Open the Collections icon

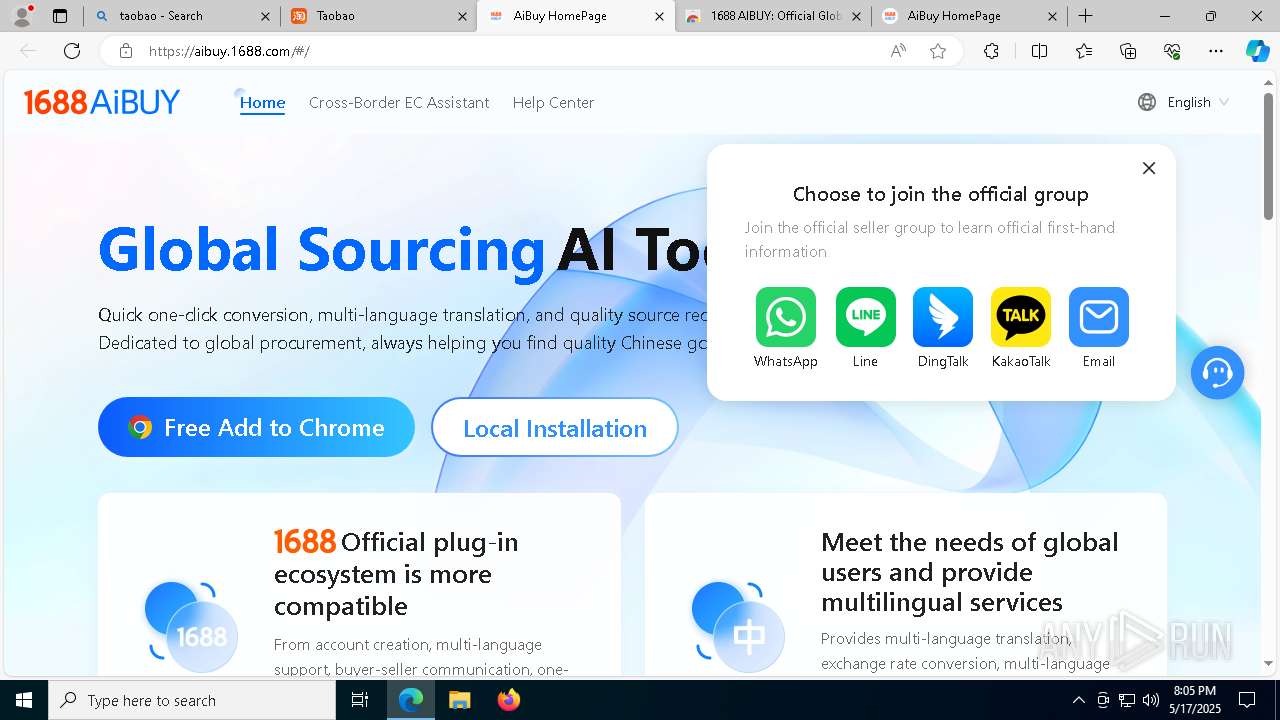point(1128,51)
